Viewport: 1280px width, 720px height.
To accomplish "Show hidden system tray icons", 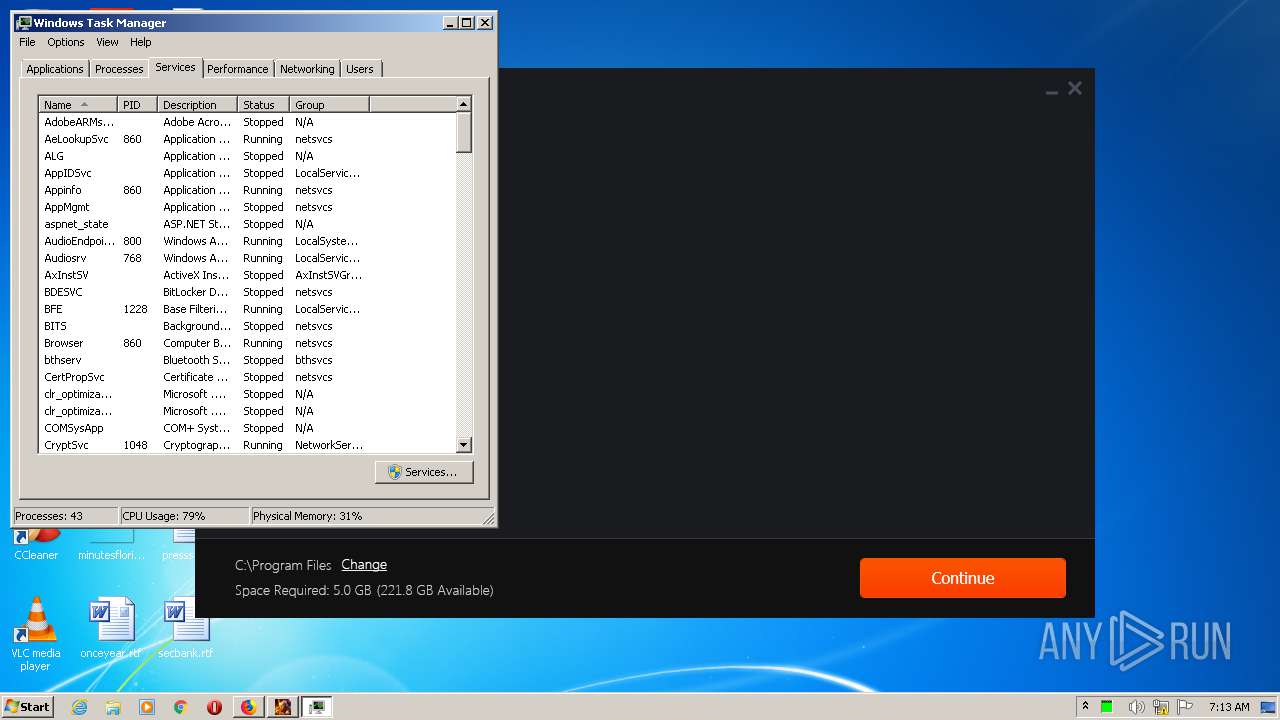I will tap(1085, 707).
